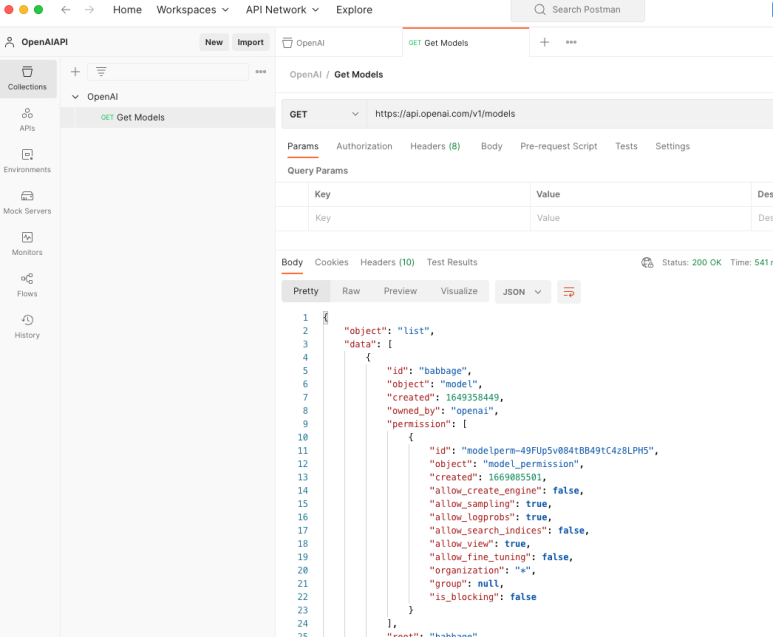The height and width of the screenshot is (637, 773).
Task: Click the collections filter search field
Action: [x=168, y=72]
